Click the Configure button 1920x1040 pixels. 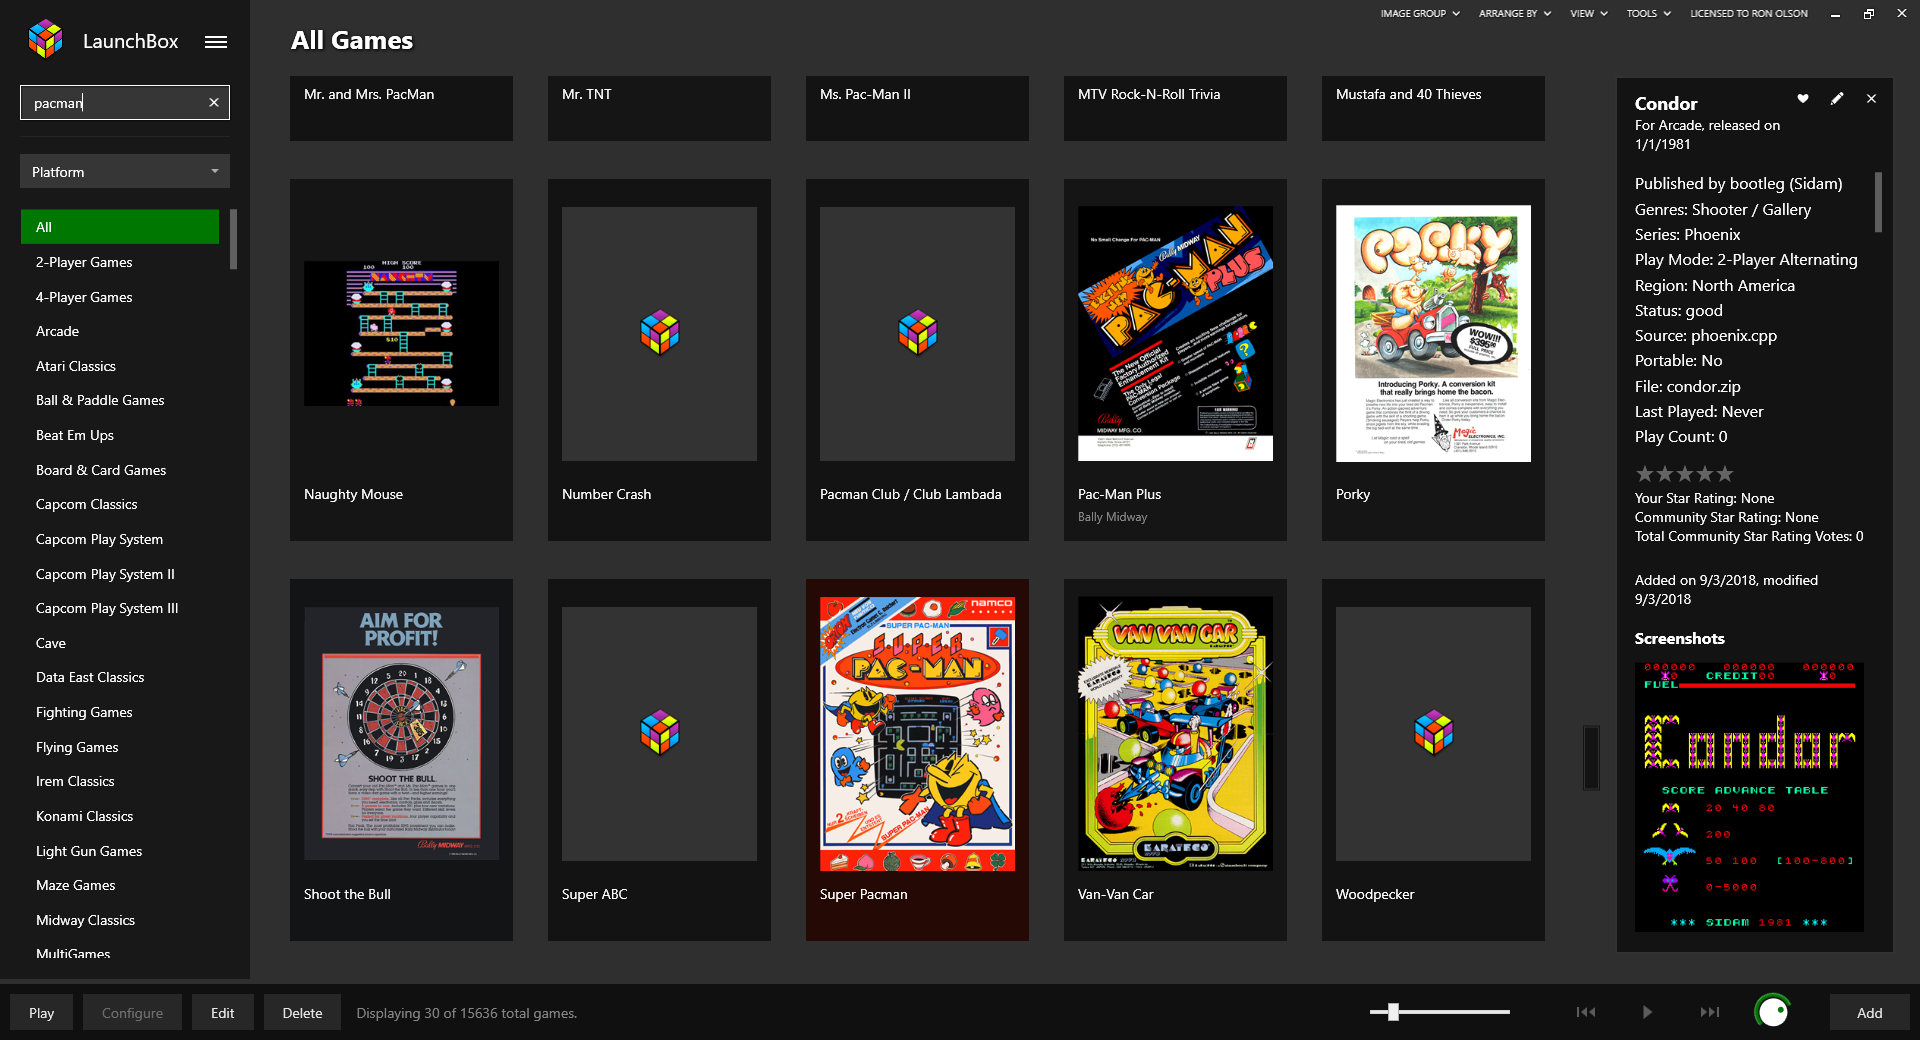tap(132, 1012)
